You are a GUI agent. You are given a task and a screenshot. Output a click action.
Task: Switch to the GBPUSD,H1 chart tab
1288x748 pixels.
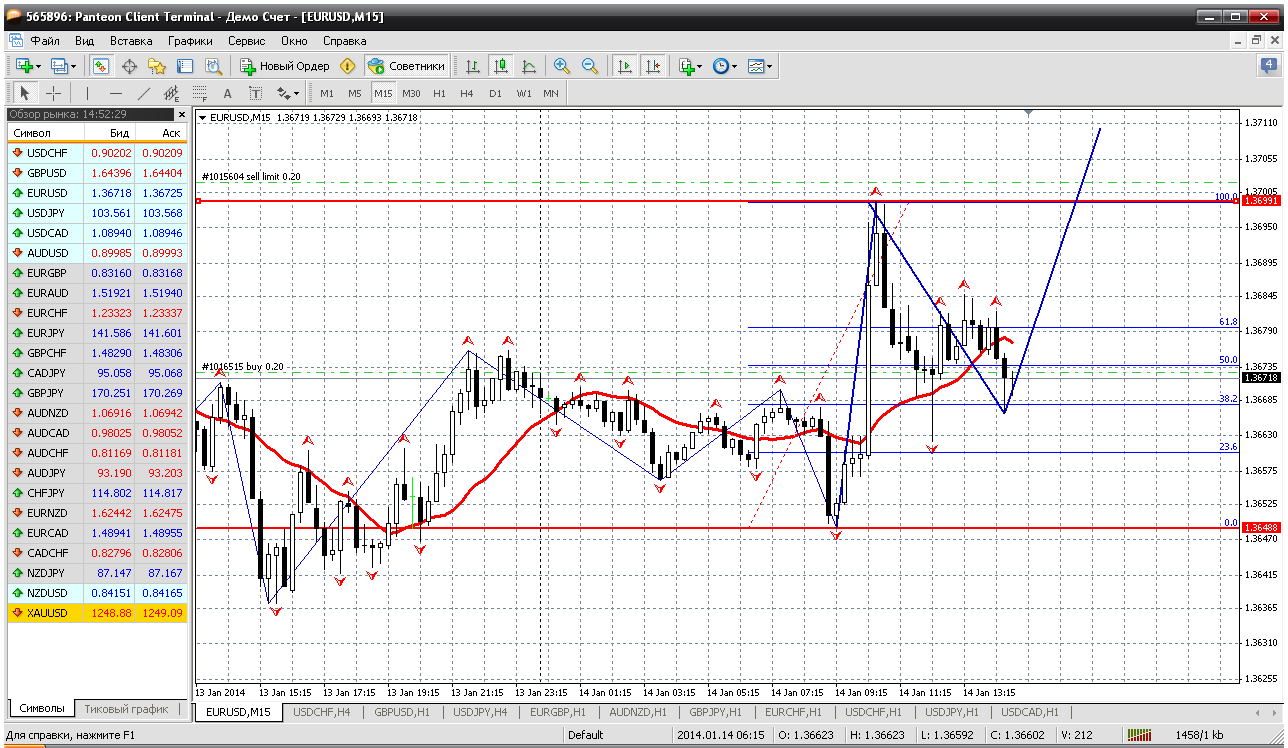[401, 712]
